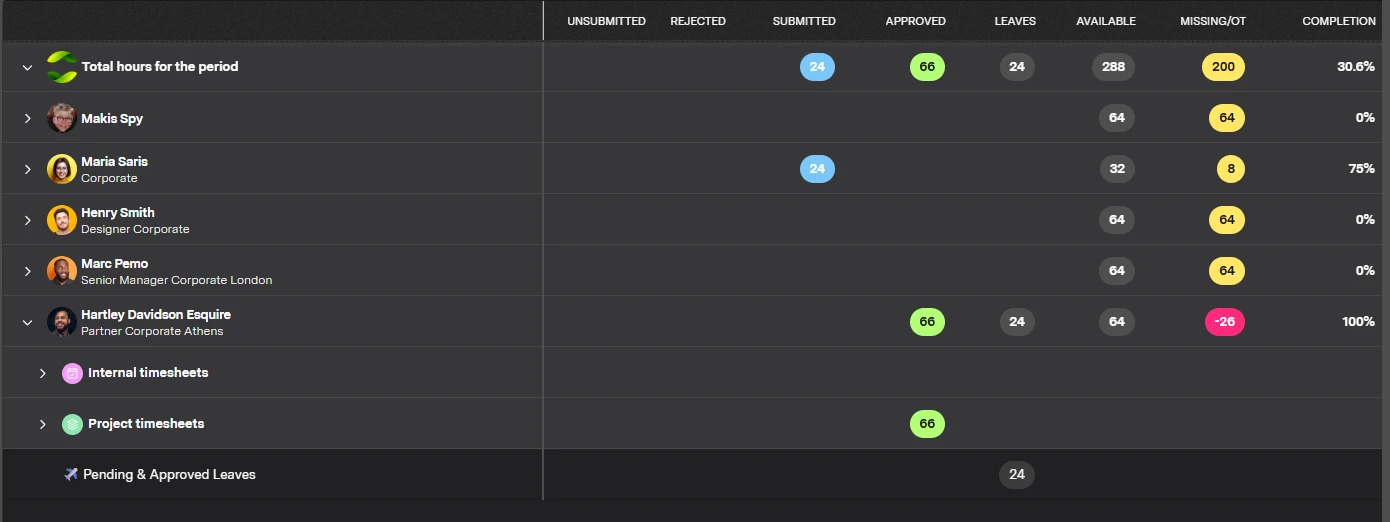Click the yellow 200 missing hours badge
This screenshot has height=522, width=1390.
1223,67
